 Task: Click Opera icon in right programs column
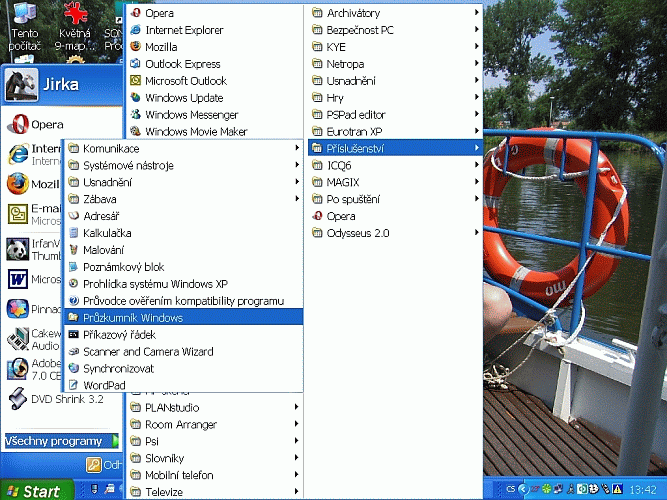(x=317, y=216)
